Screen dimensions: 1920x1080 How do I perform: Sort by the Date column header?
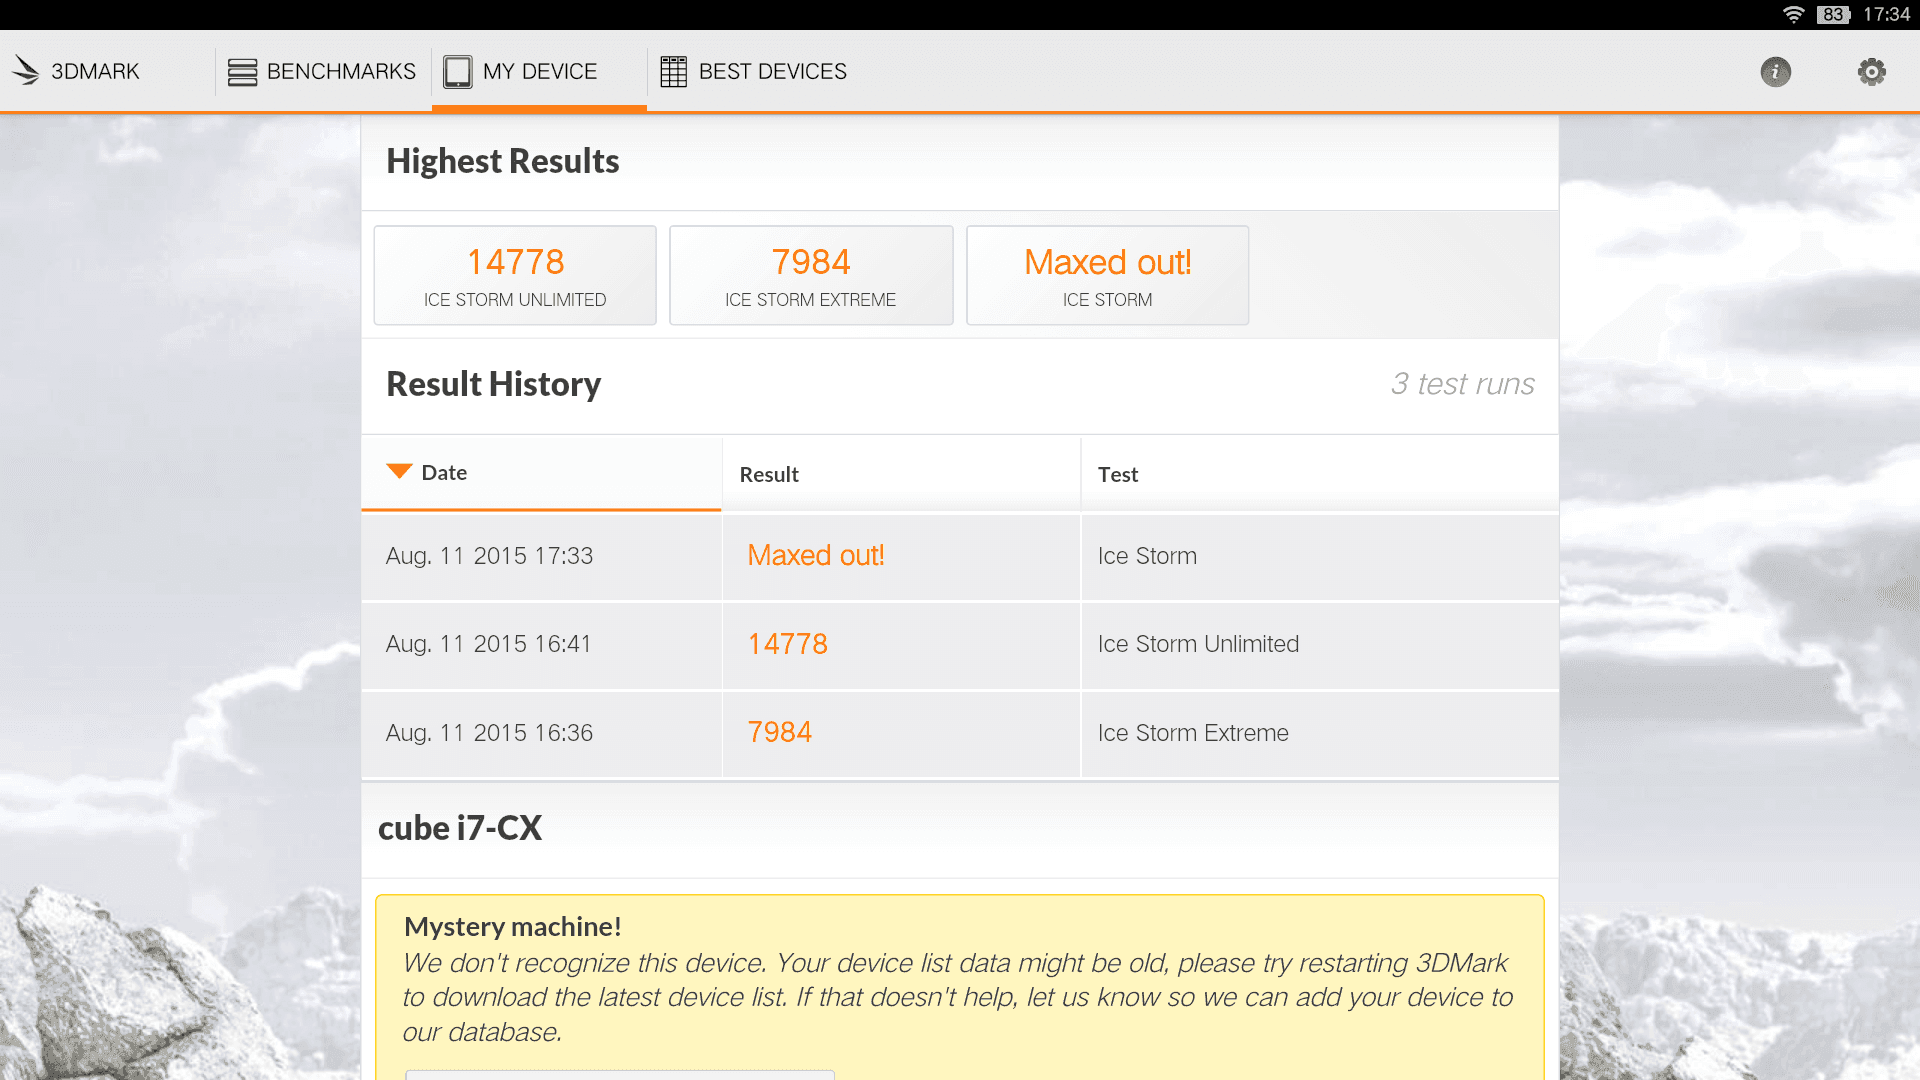(541, 473)
